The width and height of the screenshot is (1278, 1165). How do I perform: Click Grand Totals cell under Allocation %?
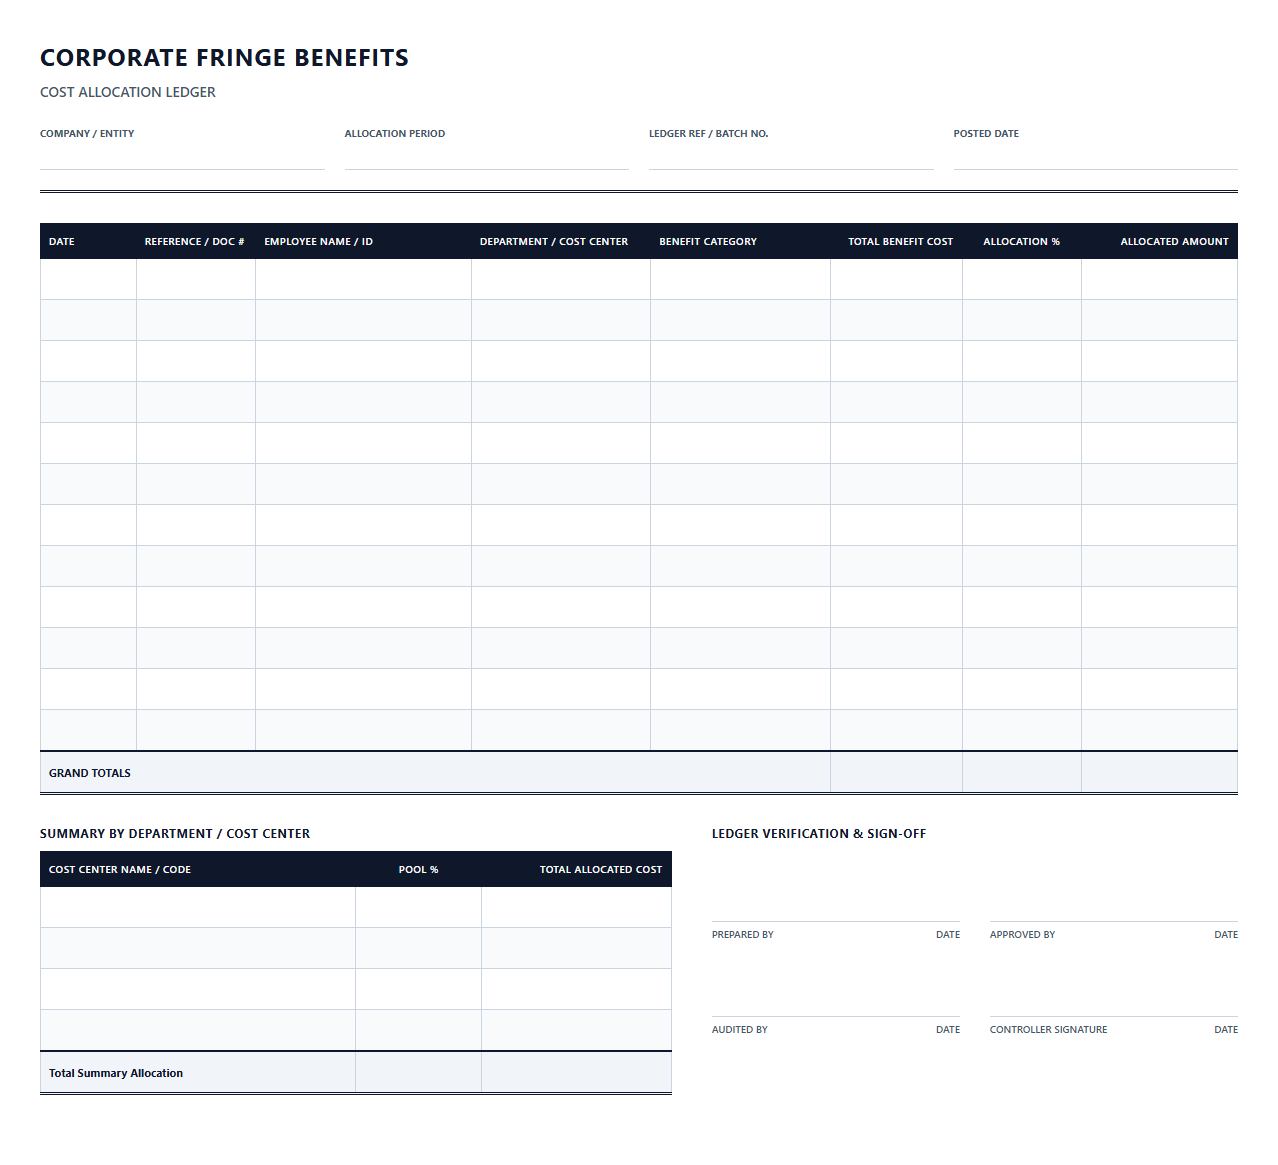pyautogui.click(x=1022, y=772)
